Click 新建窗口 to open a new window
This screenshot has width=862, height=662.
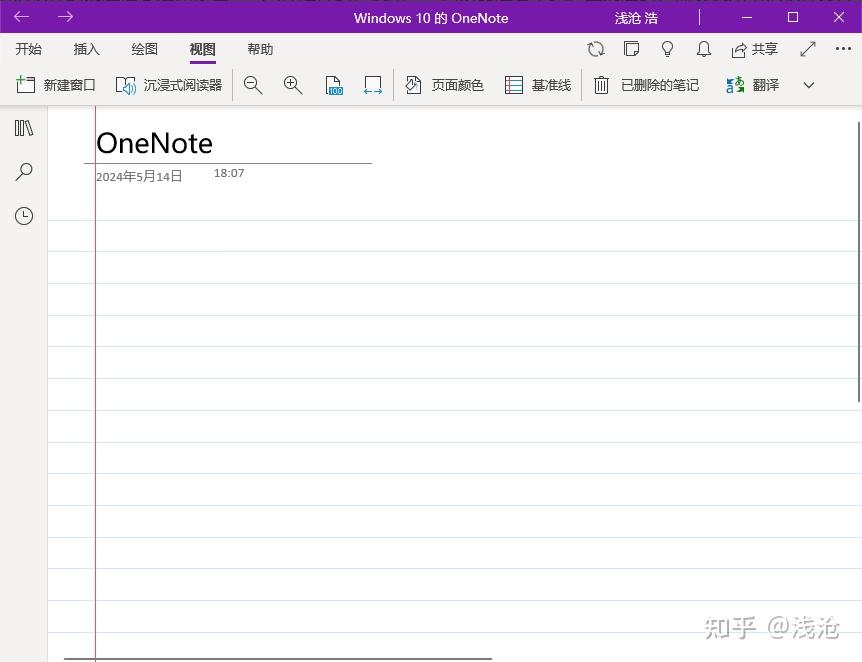click(56, 85)
